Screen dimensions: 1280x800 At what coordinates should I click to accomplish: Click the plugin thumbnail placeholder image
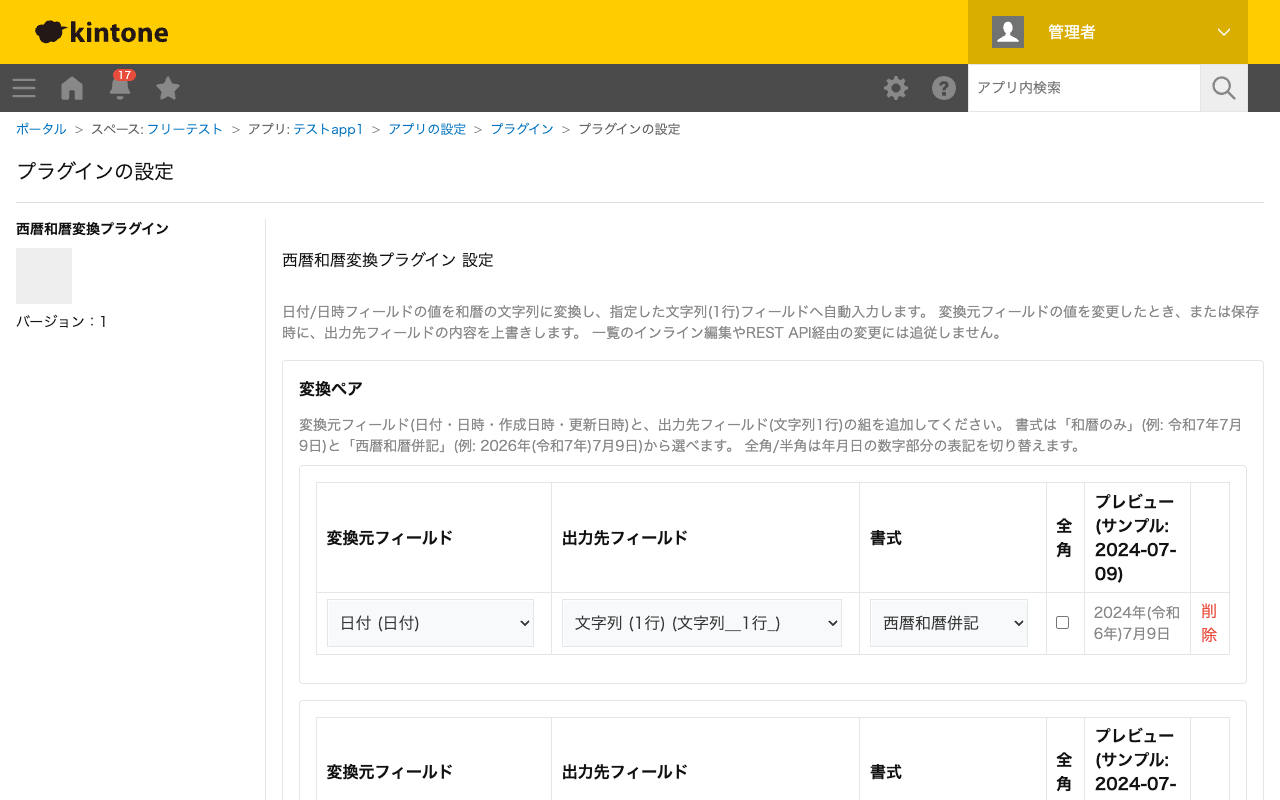click(x=44, y=276)
